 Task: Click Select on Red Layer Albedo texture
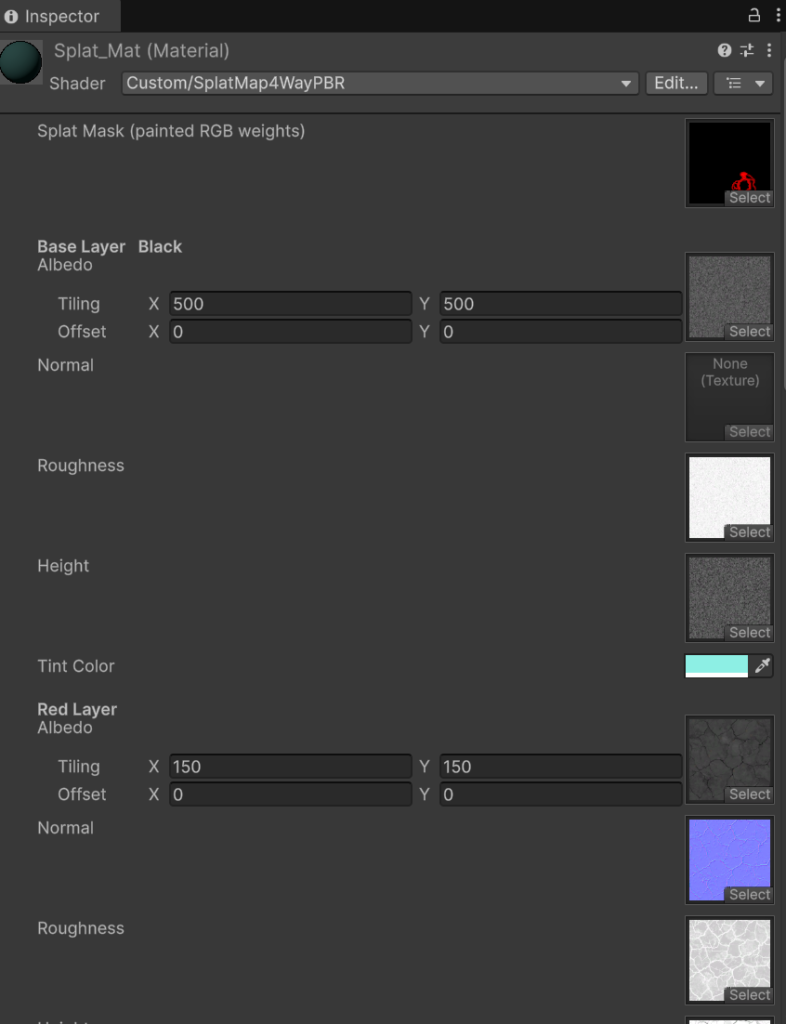(749, 795)
